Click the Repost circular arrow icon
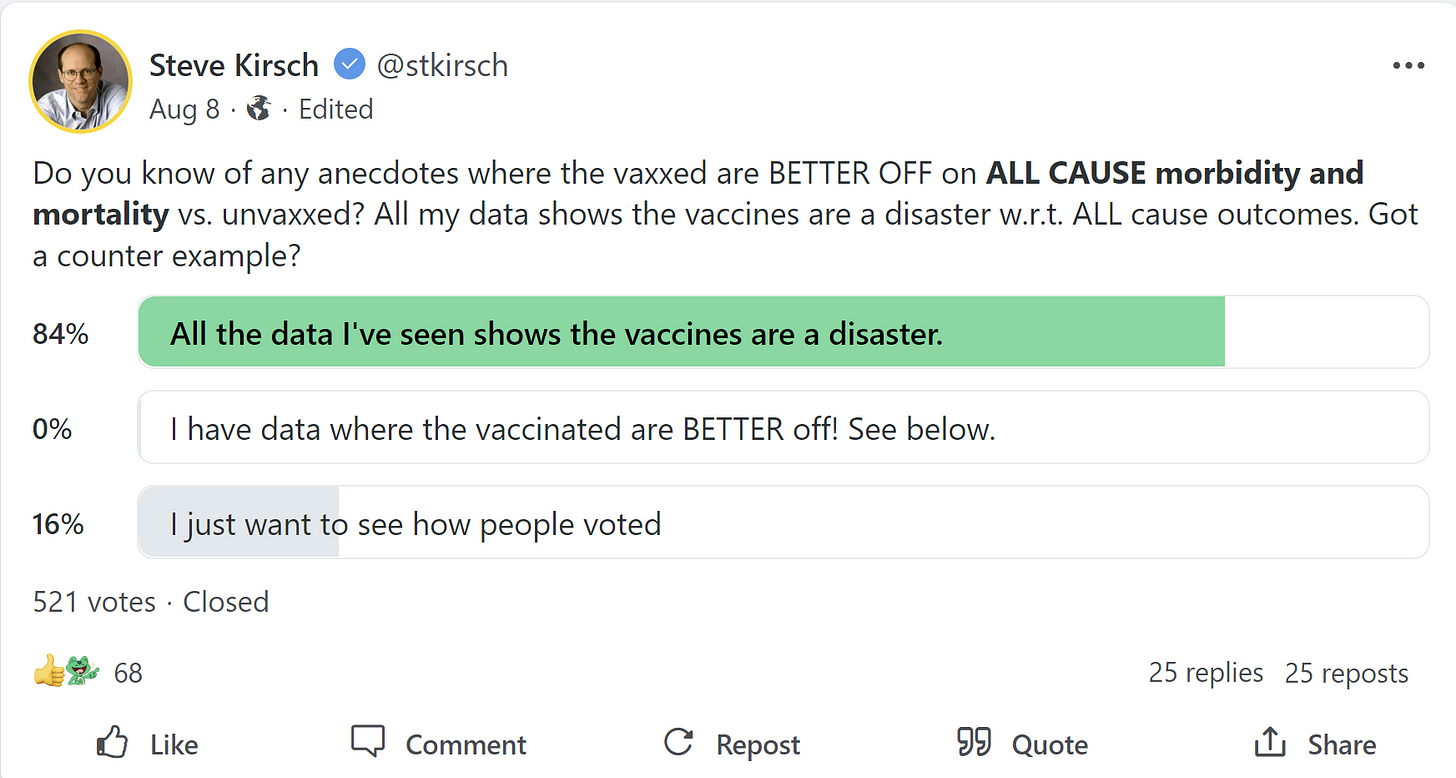Viewport: 1456px width, 778px height. tap(679, 743)
